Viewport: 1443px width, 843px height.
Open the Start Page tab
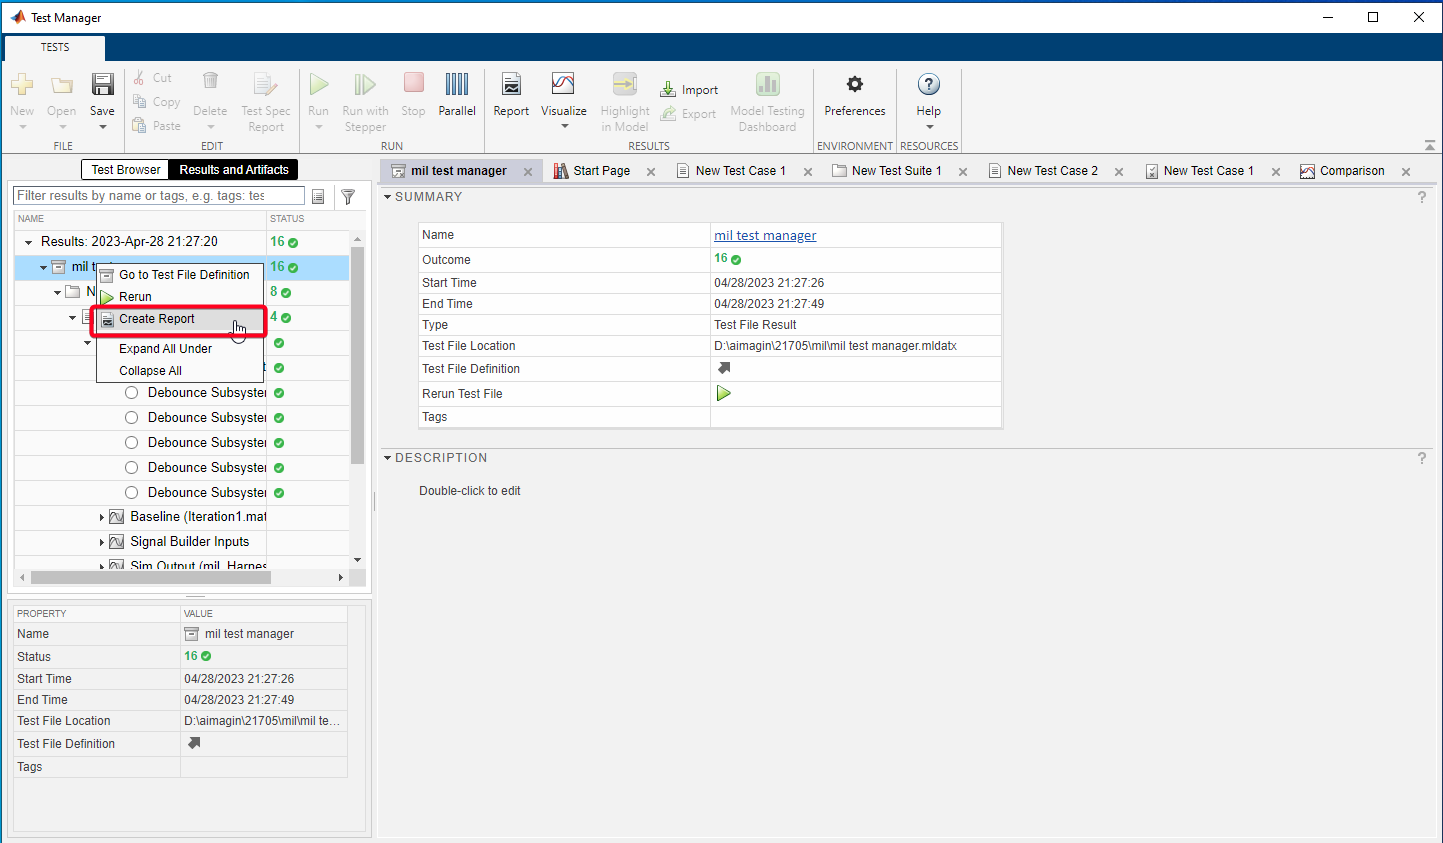click(601, 171)
